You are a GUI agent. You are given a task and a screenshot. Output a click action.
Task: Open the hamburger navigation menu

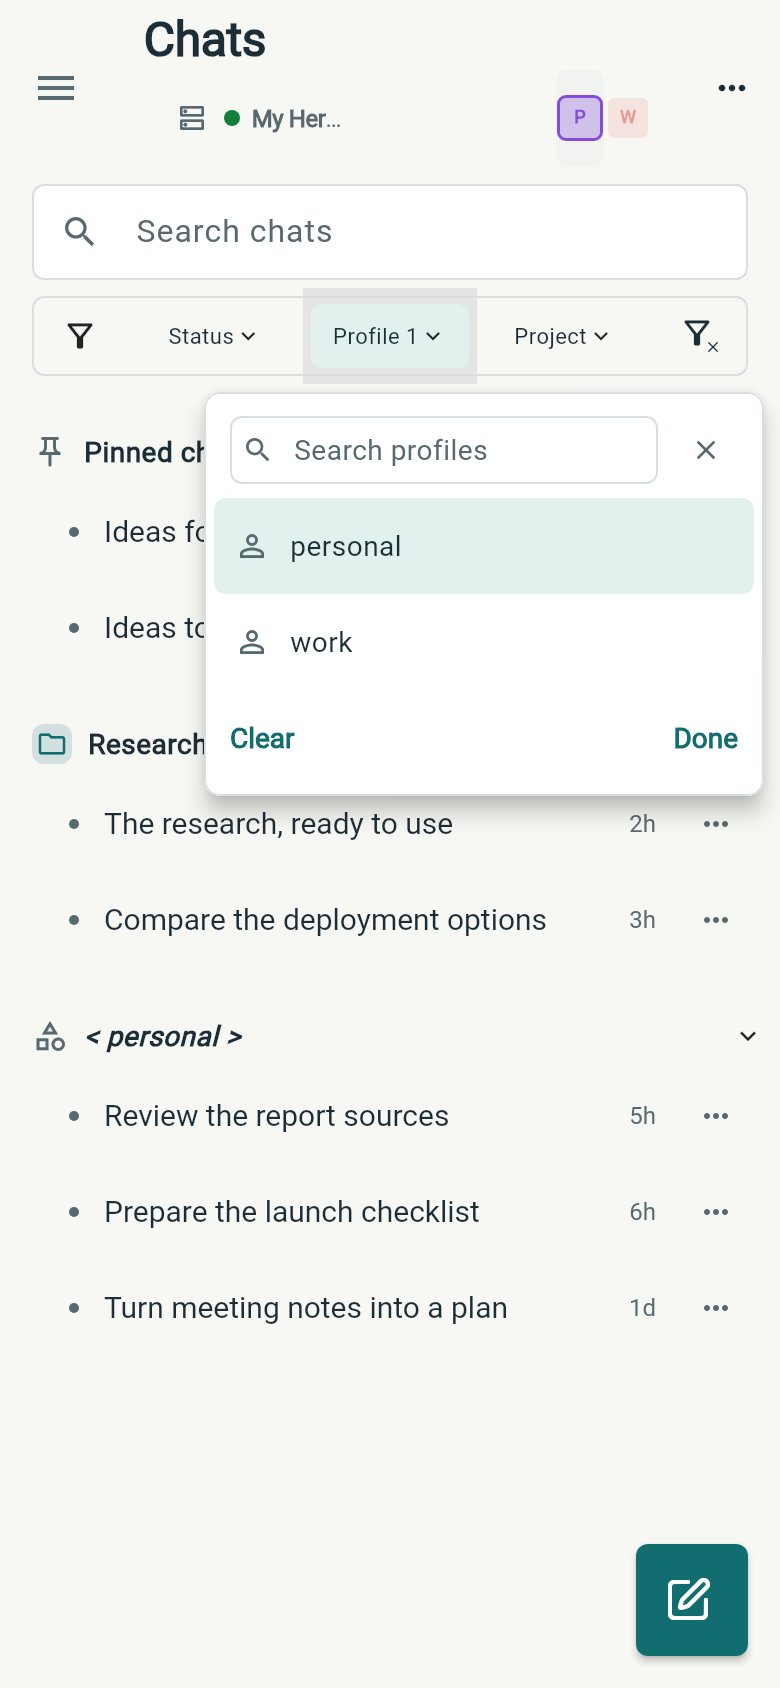(56, 88)
